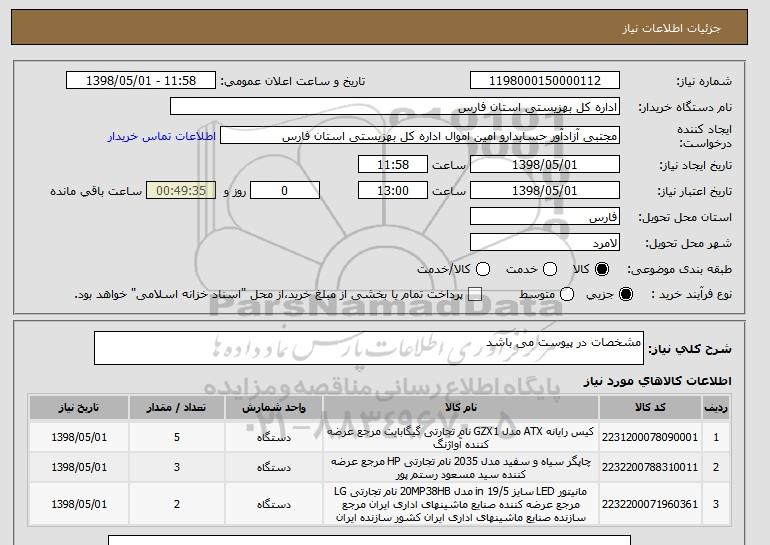Viewport: 770px width, 545px height.
Task: Click the نام کالا column header
Action: click(x=461, y=408)
